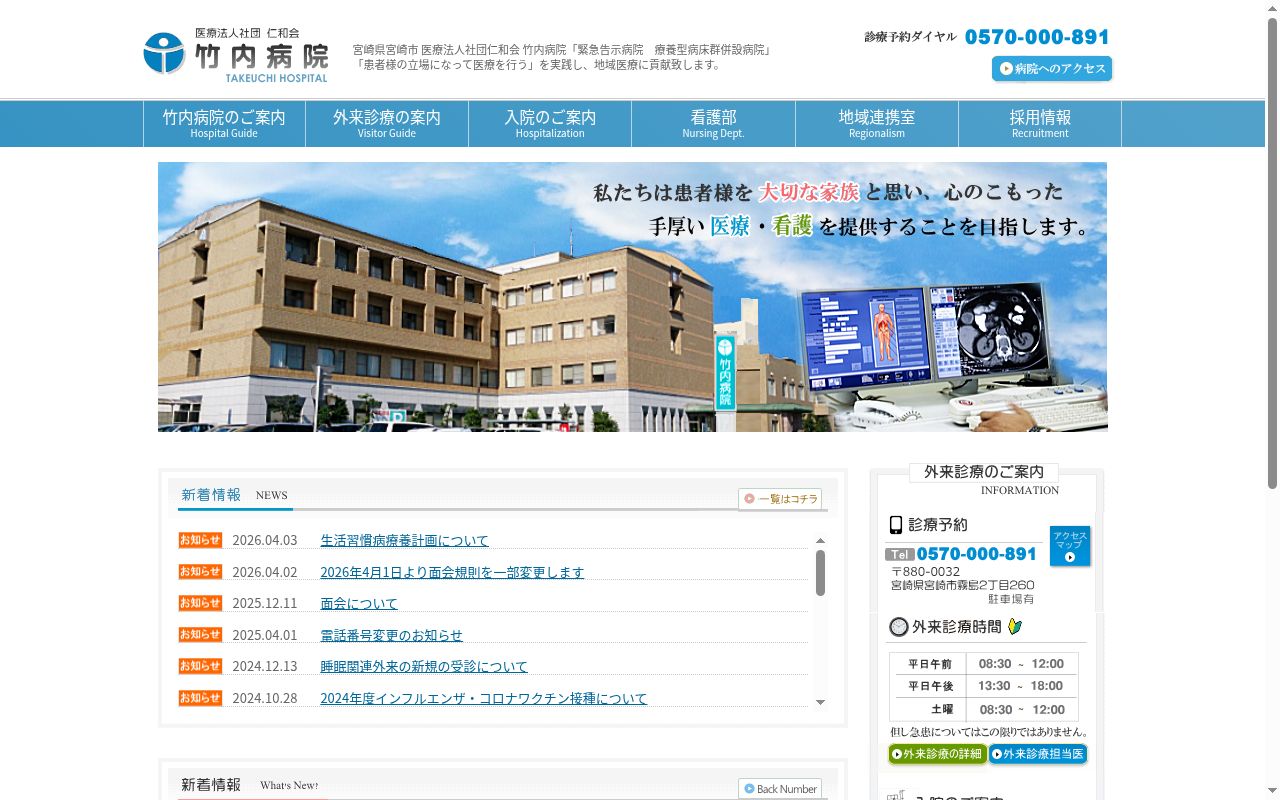The width and height of the screenshot is (1280, 800).
Task: Open 外来診療担当医 blue button
Action: click(x=1038, y=754)
